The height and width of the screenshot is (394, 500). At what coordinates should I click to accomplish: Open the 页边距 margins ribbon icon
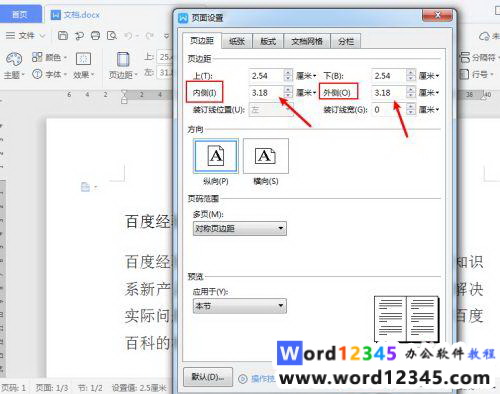[123, 60]
